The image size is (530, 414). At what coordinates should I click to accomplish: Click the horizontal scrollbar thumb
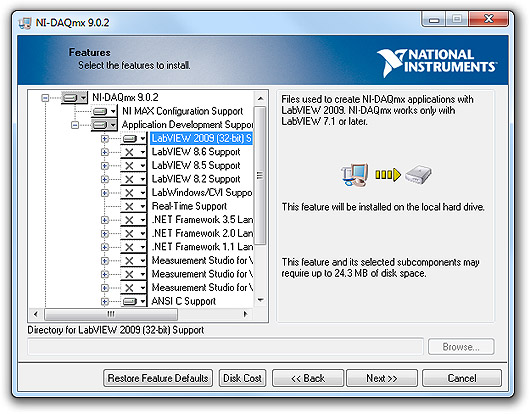click(111, 314)
